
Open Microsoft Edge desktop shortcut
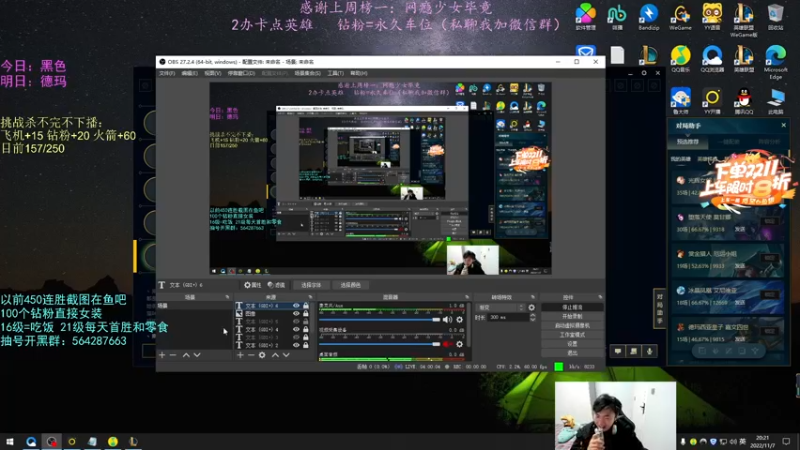coord(776,62)
